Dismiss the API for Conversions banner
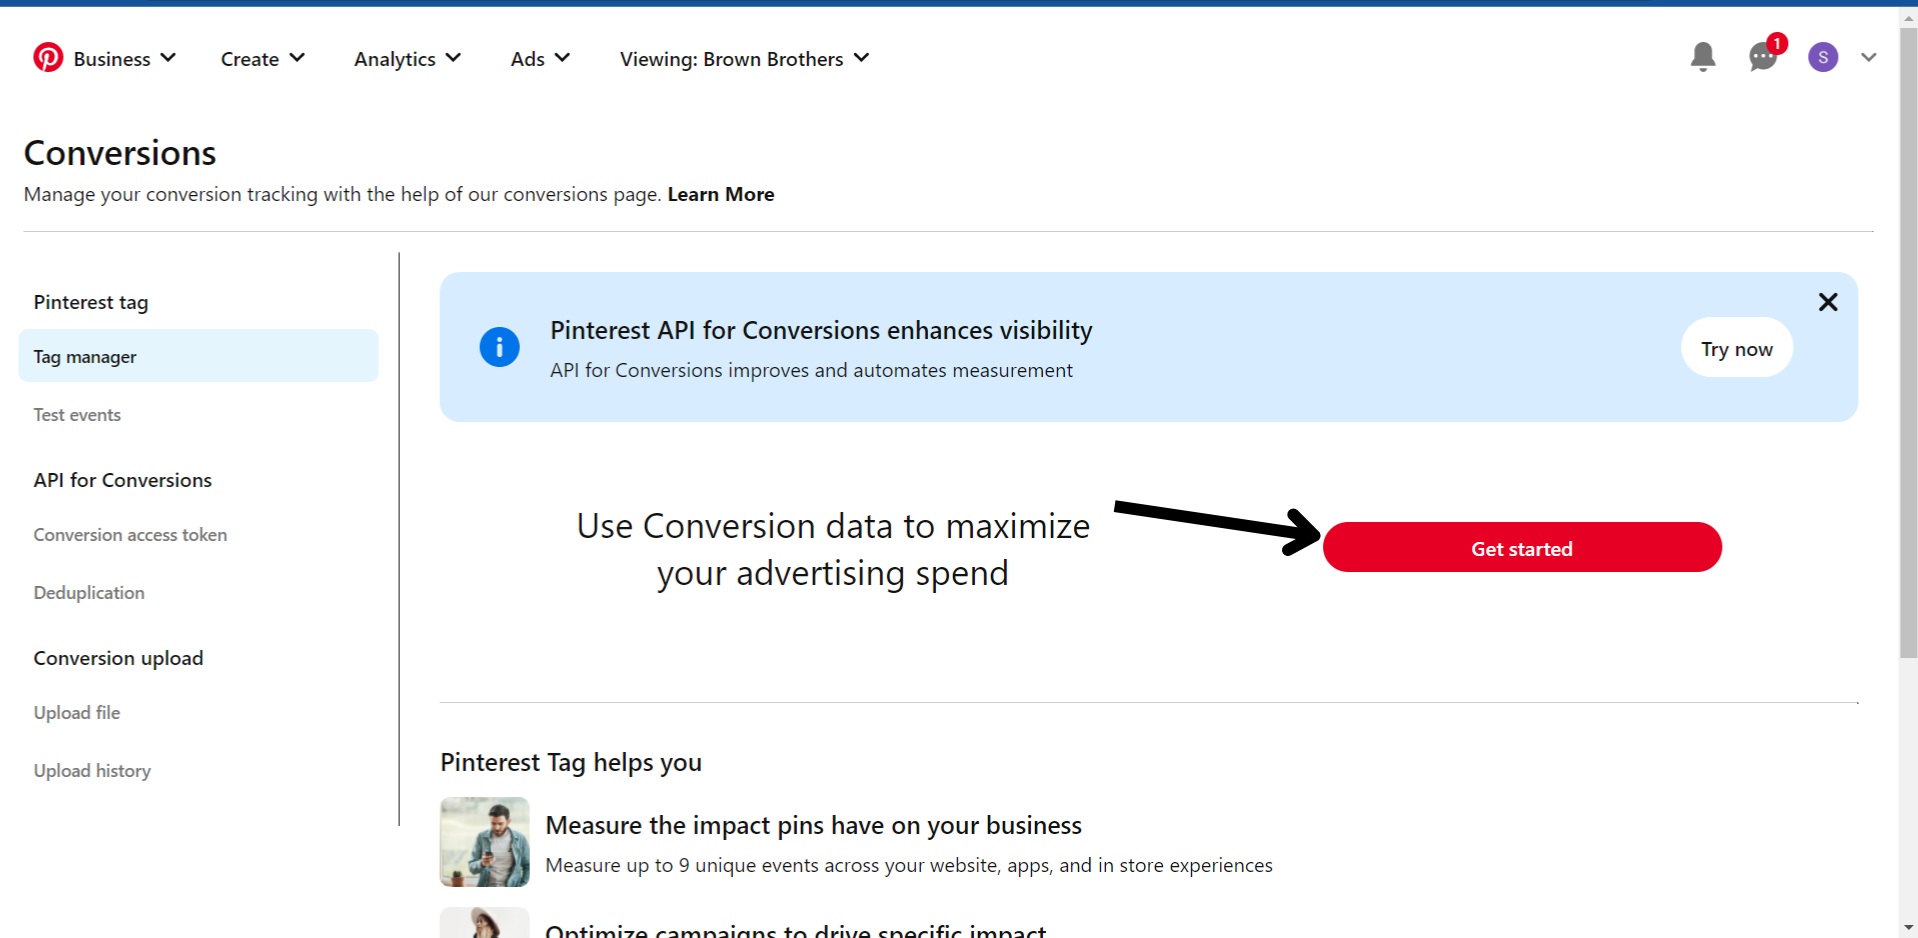 point(1828,302)
